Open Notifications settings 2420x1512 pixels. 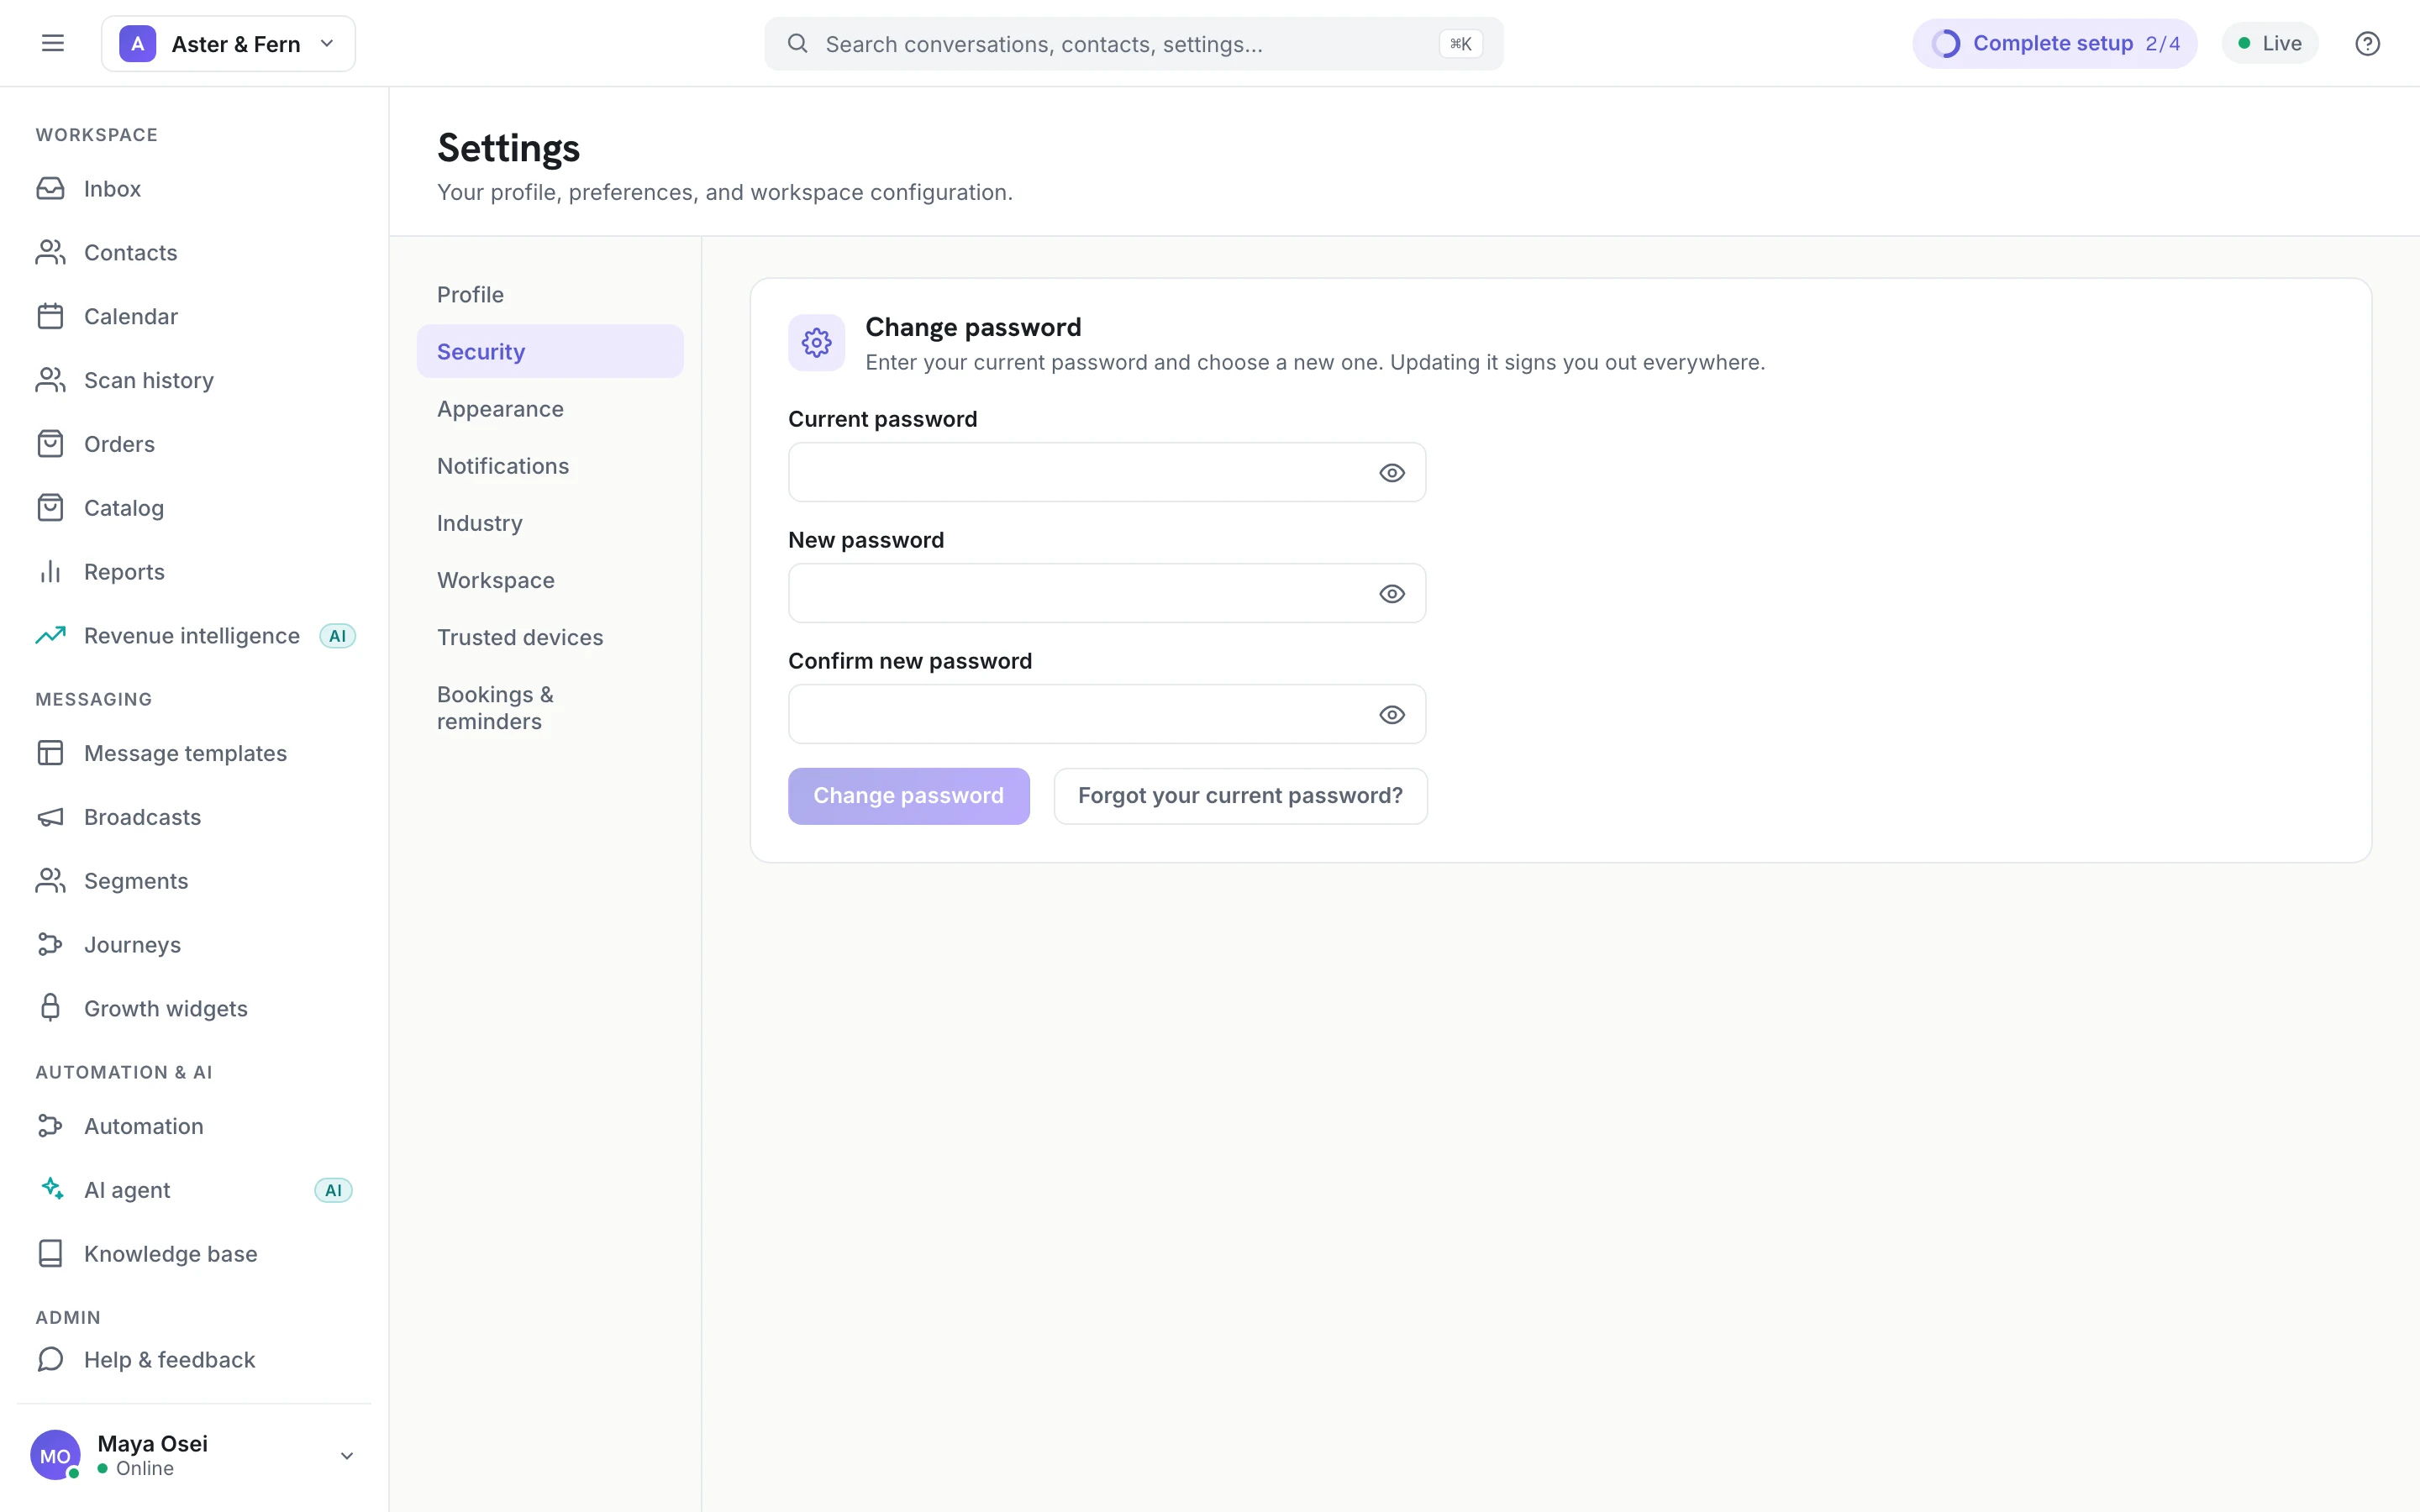(550, 465)
